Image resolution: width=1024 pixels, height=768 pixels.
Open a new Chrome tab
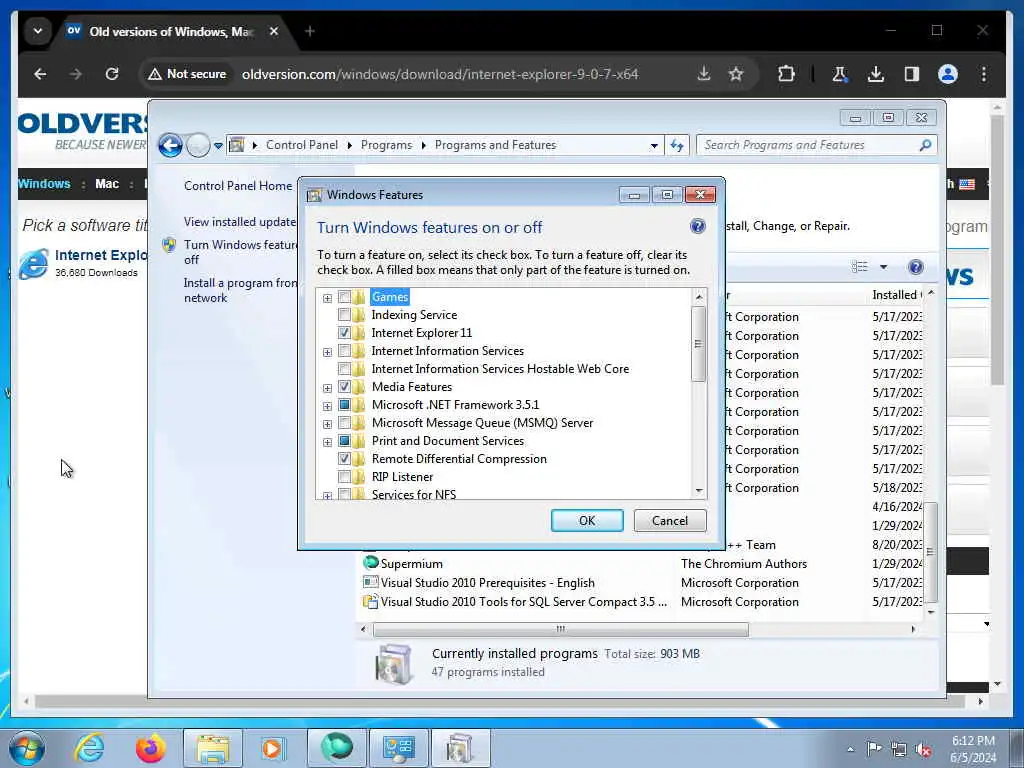click(310, 31)
